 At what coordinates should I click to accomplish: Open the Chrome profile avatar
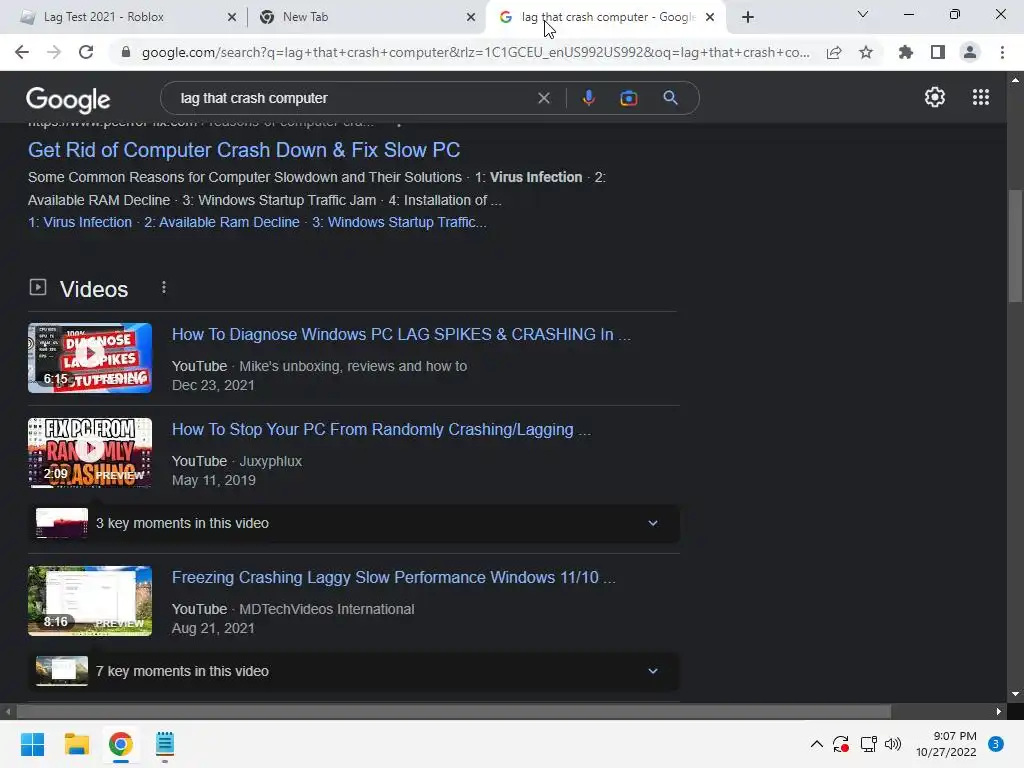click(x=970, y=52)
